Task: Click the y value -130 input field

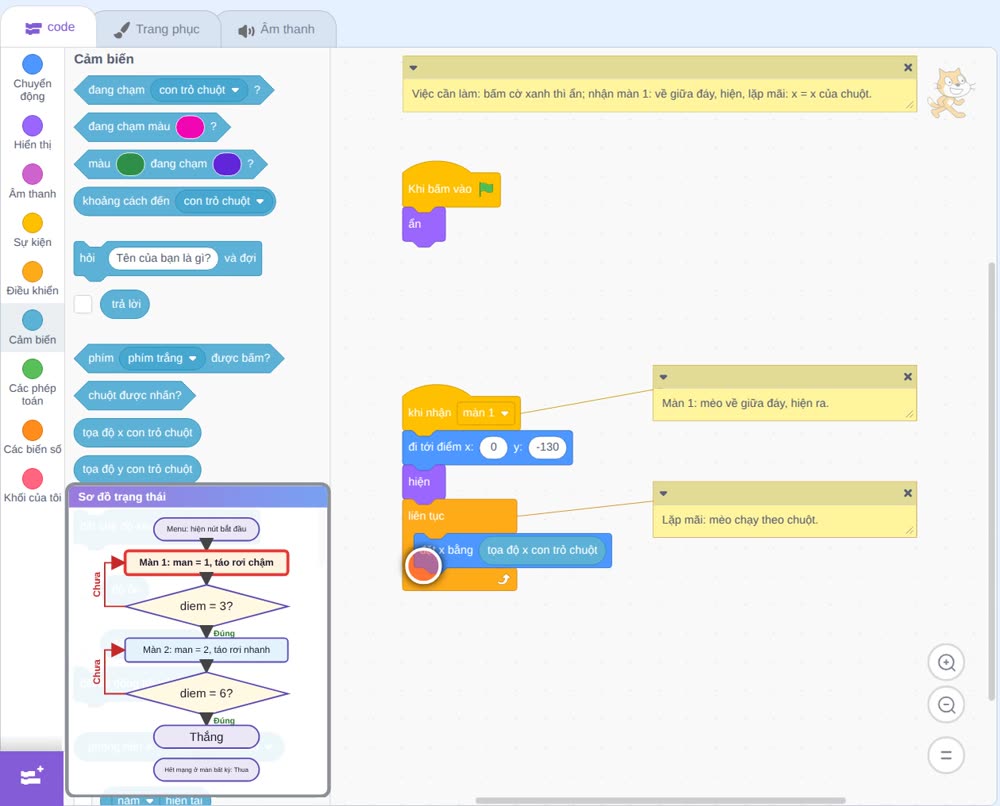Action: tap(547, 447)
